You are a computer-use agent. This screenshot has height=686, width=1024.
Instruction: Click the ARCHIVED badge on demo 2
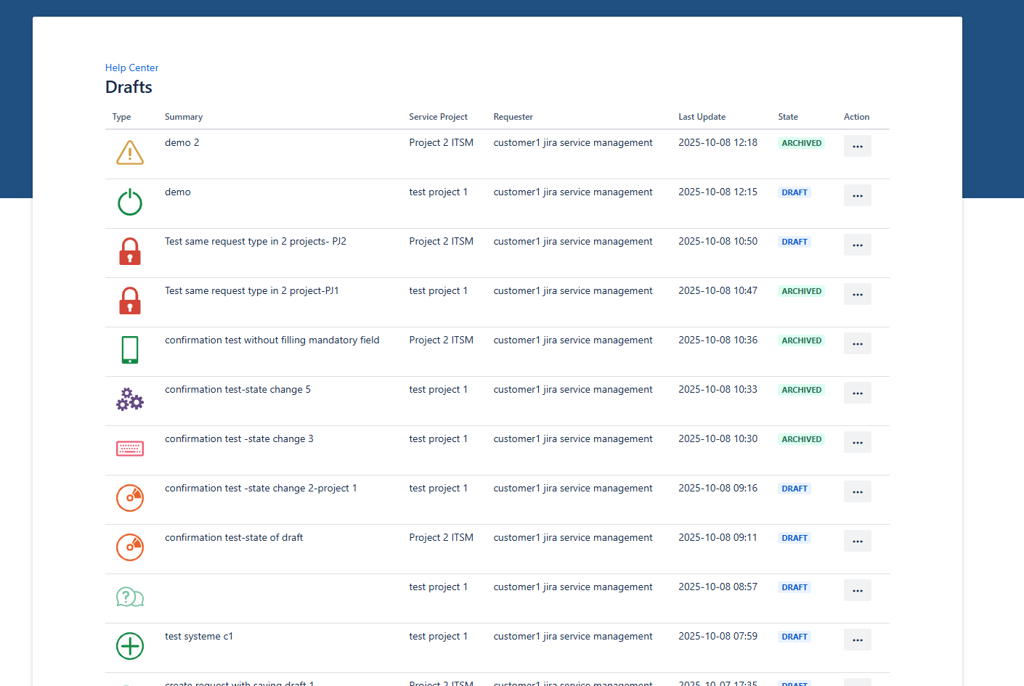tap(801, 142)
